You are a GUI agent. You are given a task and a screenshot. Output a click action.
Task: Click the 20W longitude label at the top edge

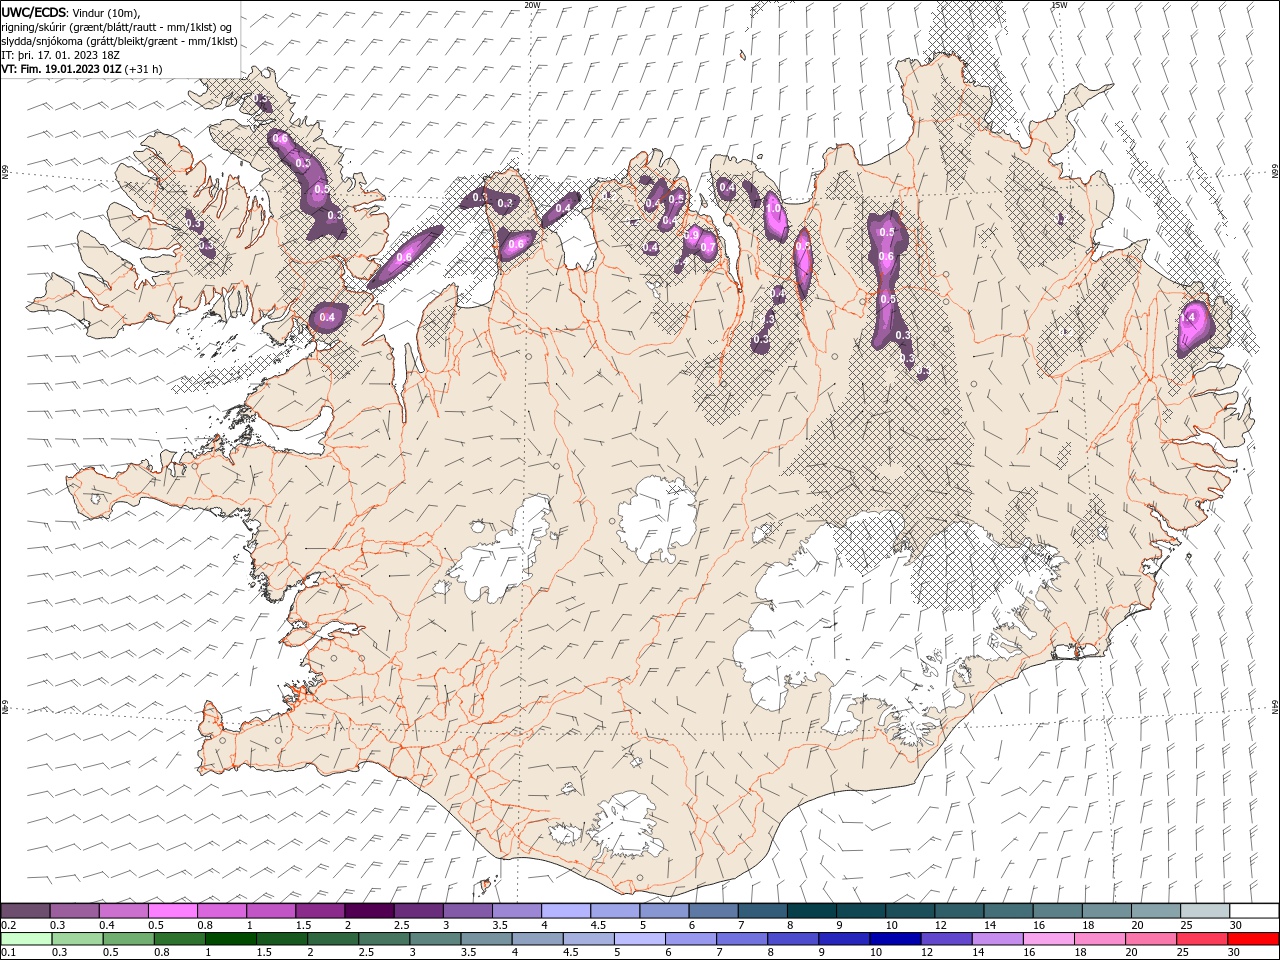pos(532,4)
